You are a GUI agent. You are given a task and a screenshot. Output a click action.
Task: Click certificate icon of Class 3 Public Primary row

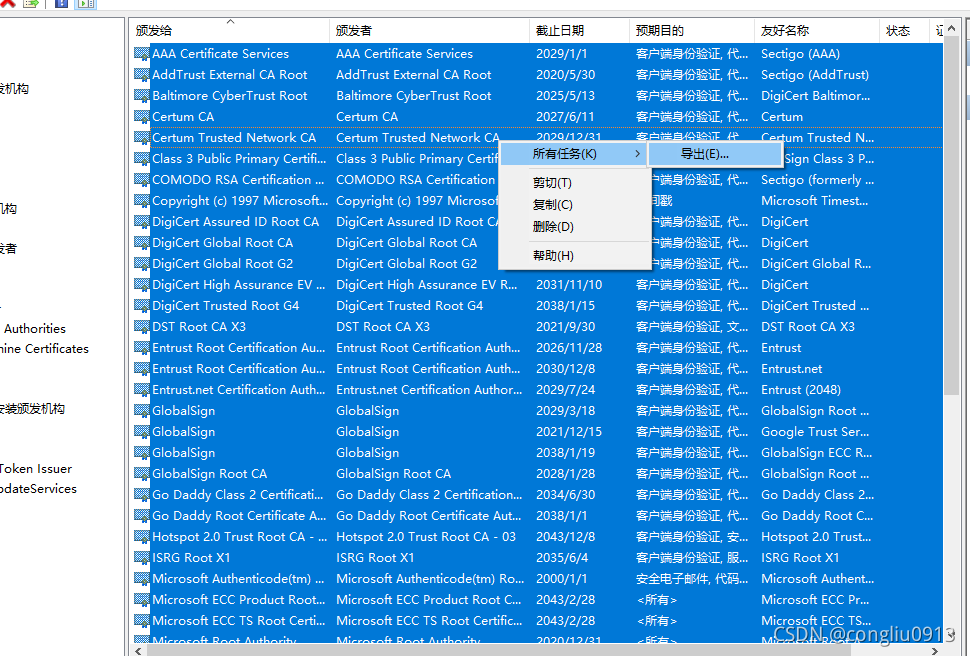(x=142, y=159)
